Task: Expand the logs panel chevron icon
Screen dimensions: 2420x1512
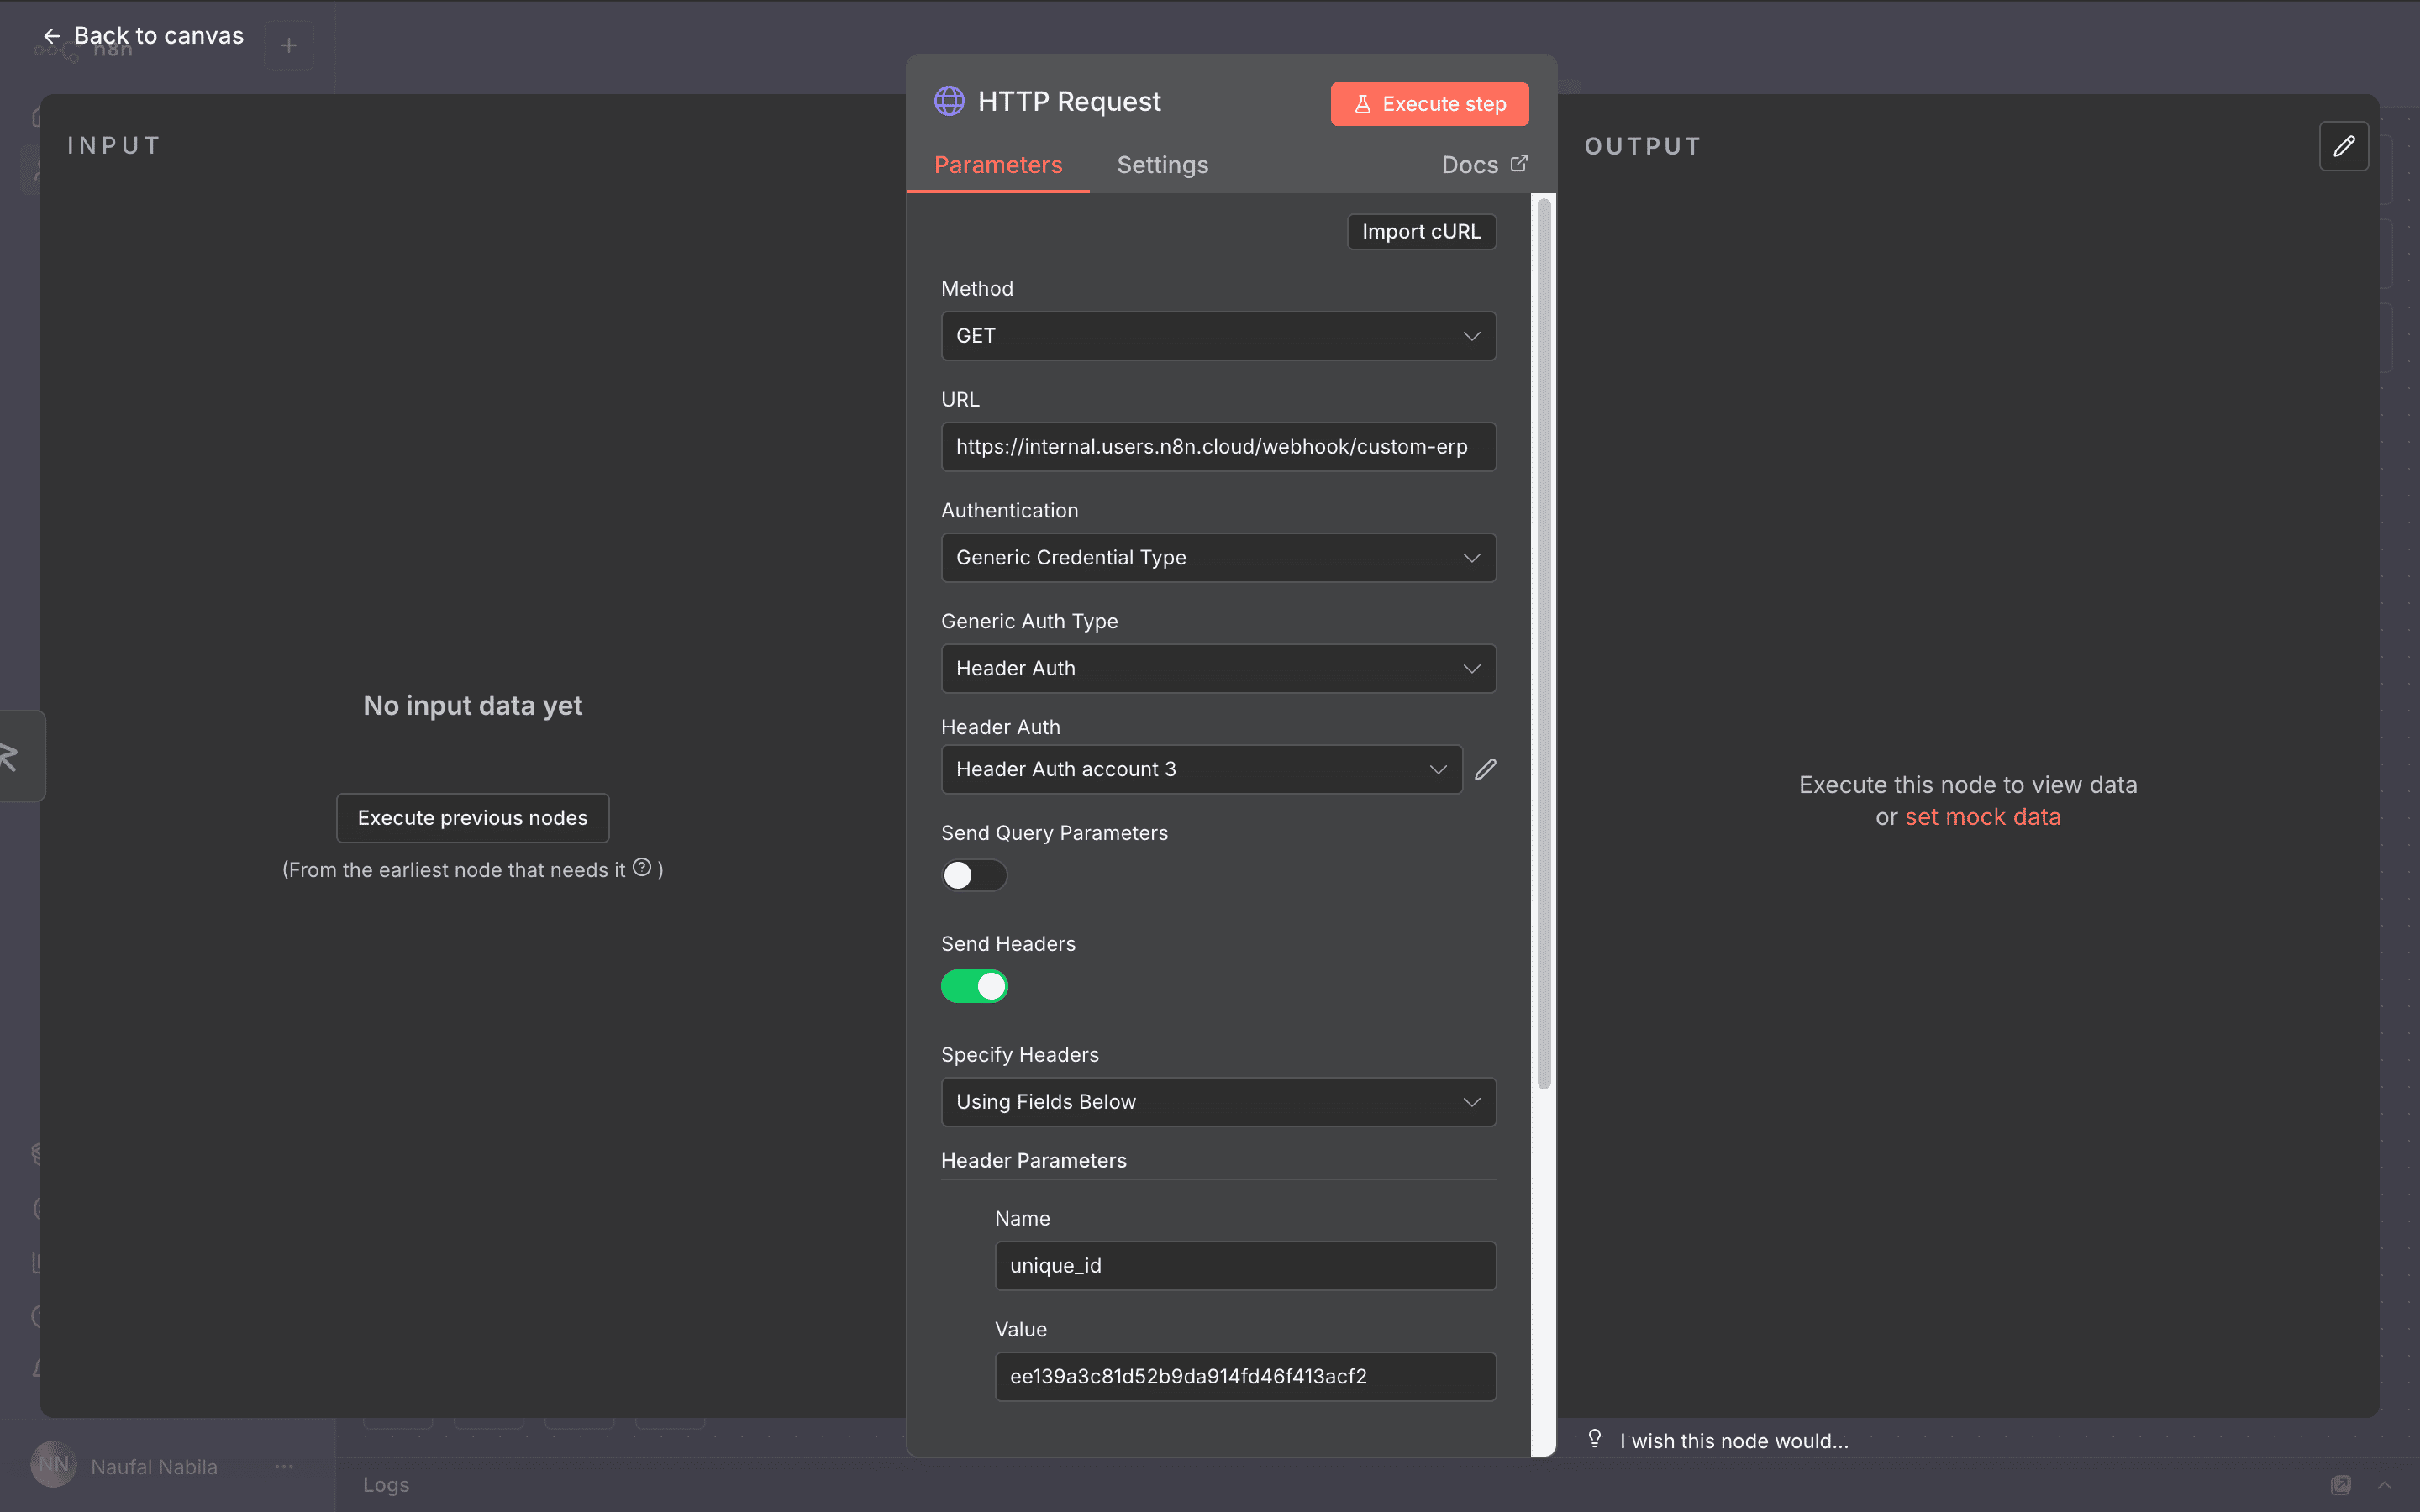Action: pyautogui.click(x=2385, y=1485)
